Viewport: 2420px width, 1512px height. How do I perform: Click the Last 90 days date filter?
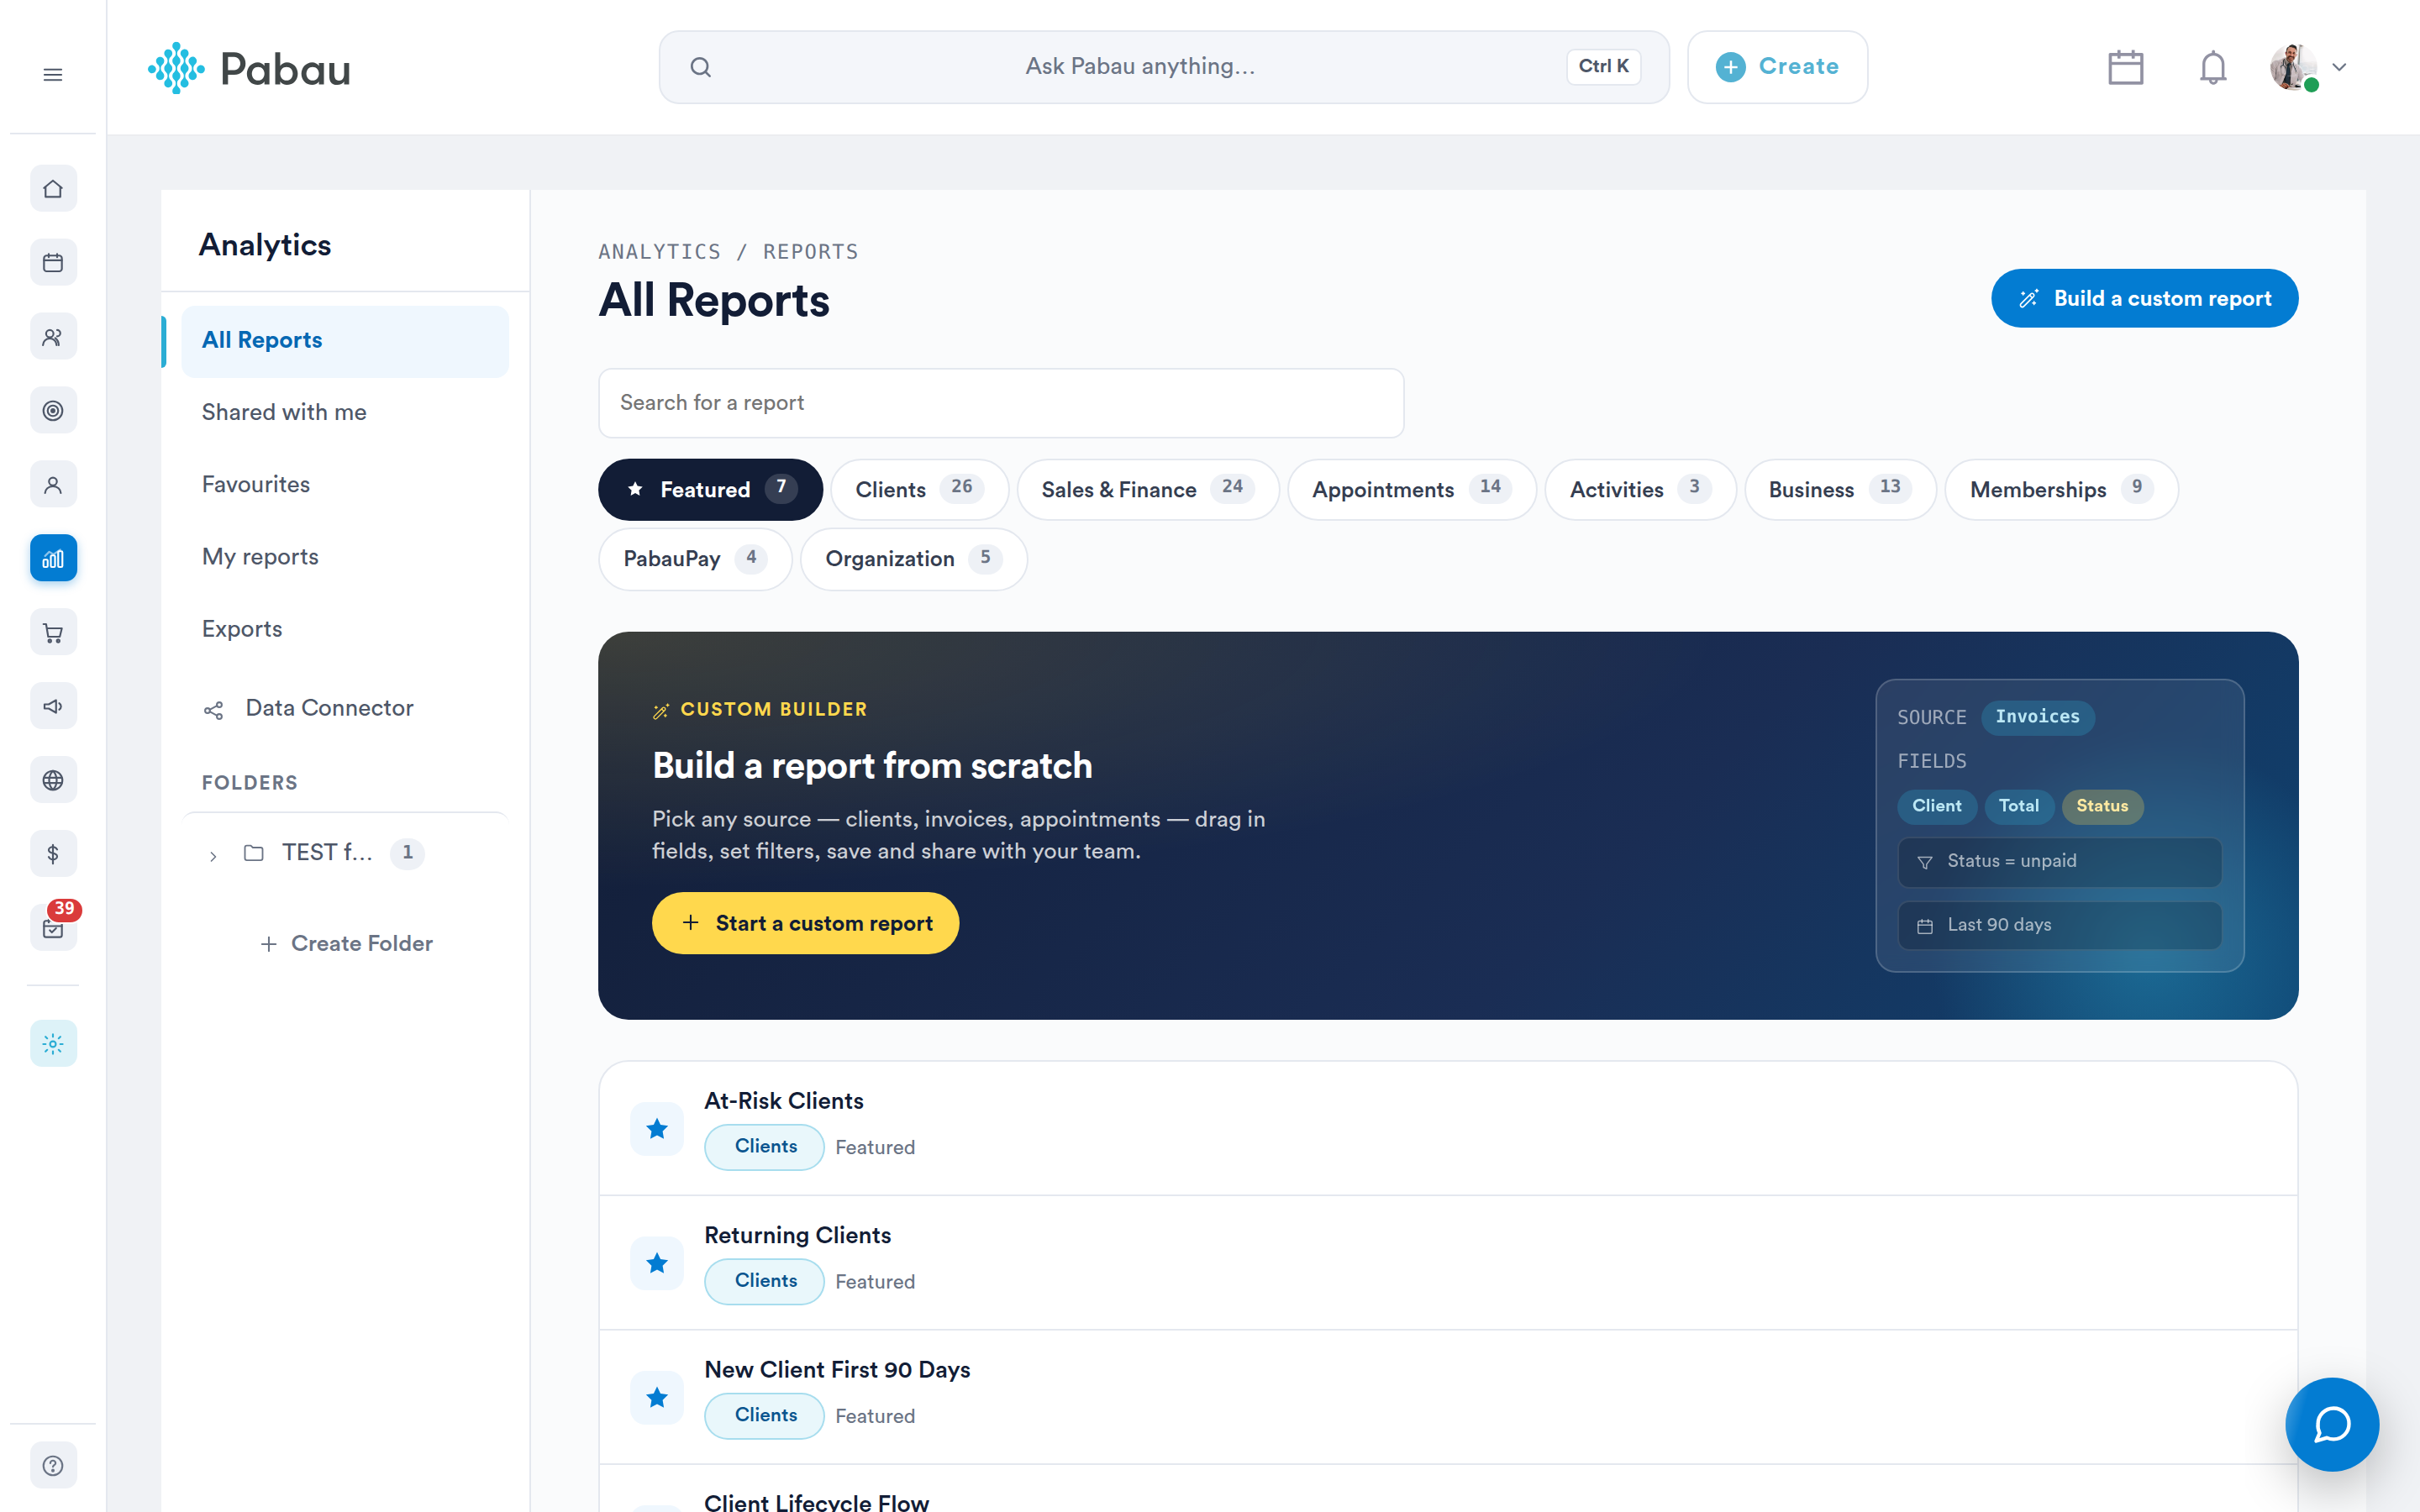pos(2060,926)
